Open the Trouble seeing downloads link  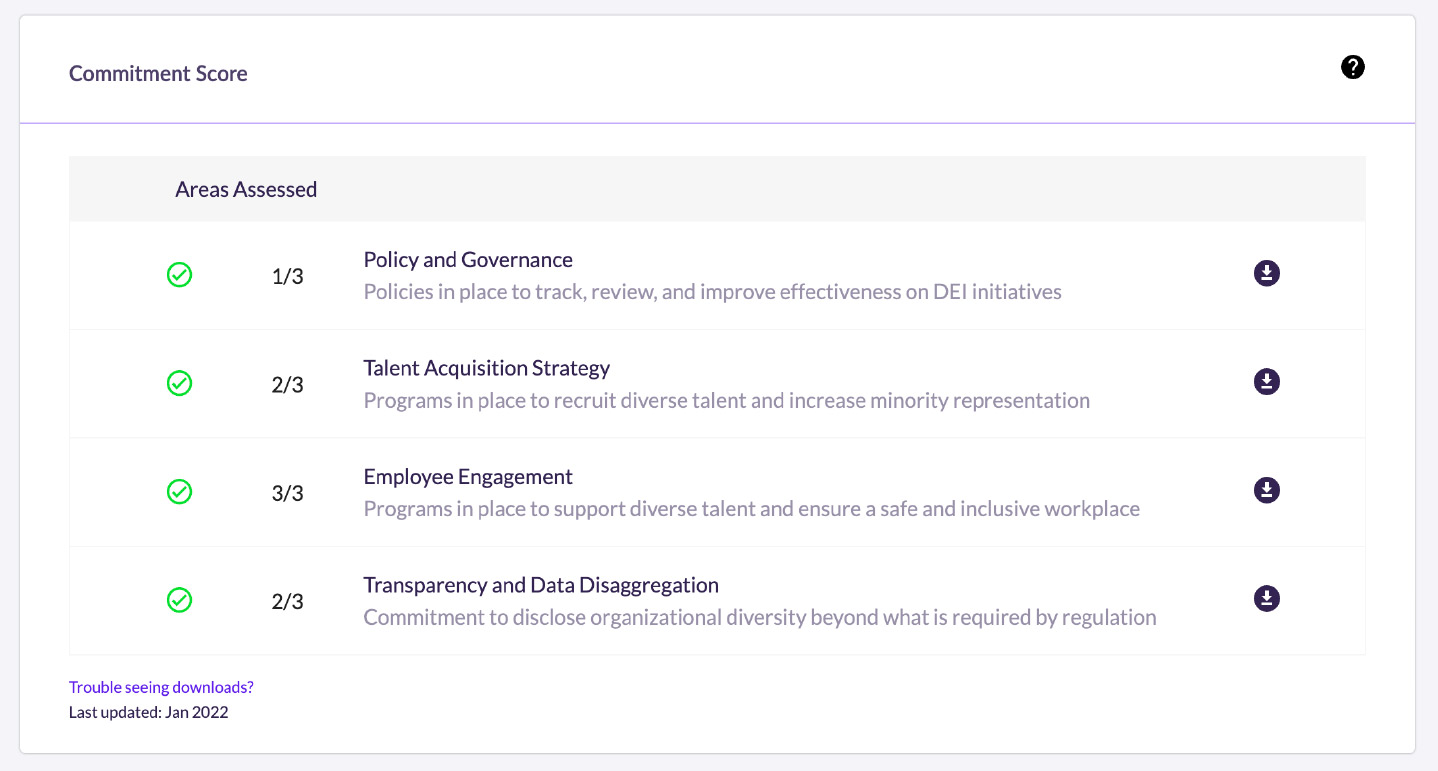pyautogui.click(x=161, y=687)
